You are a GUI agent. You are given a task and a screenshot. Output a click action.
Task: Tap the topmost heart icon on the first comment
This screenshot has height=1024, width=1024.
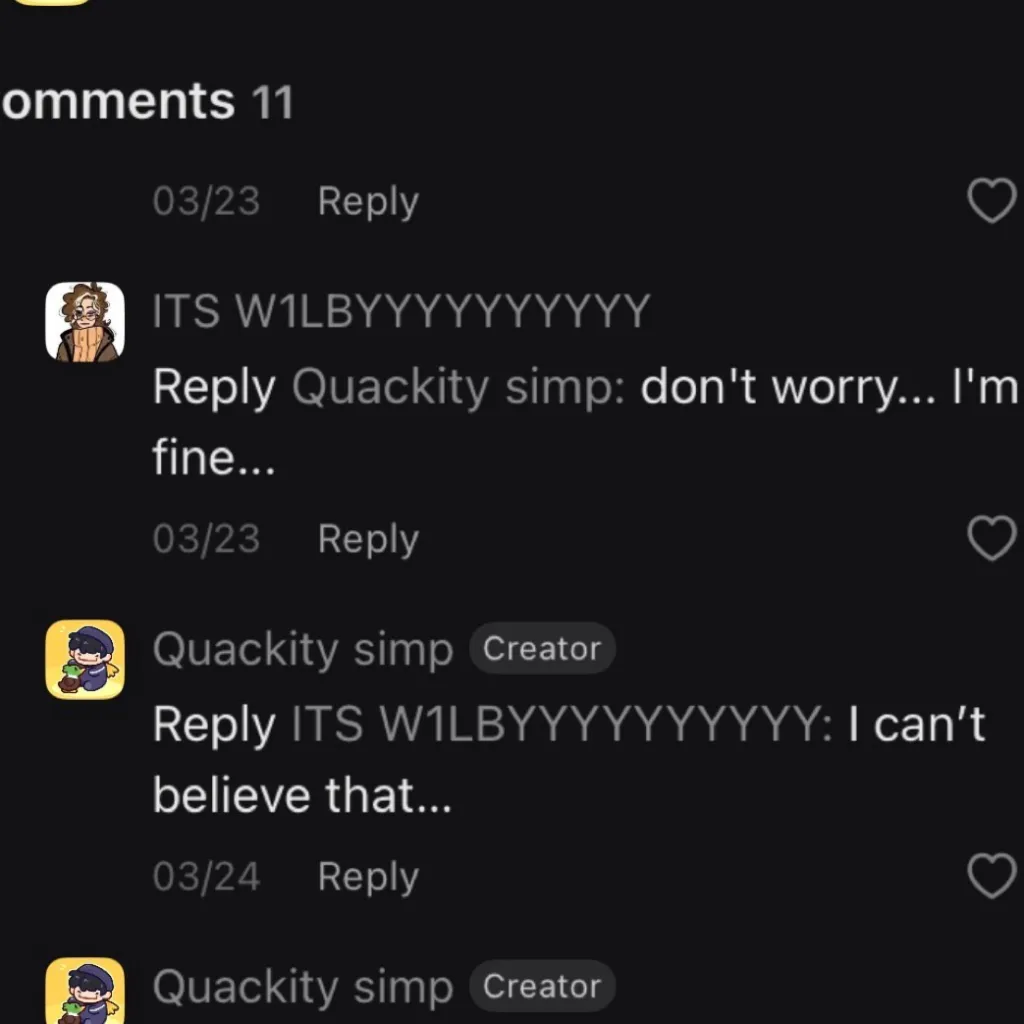point(992,201)
